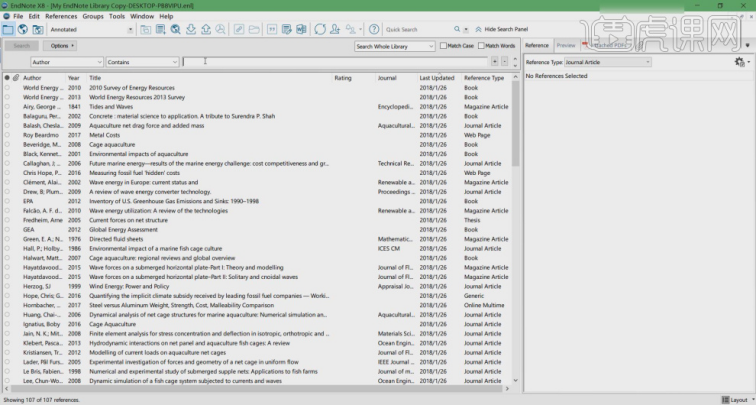756x405 pixels.
Task: Click the Sync Library circular arrows icon
Action: pyautogui.click(x=320, y=30)
